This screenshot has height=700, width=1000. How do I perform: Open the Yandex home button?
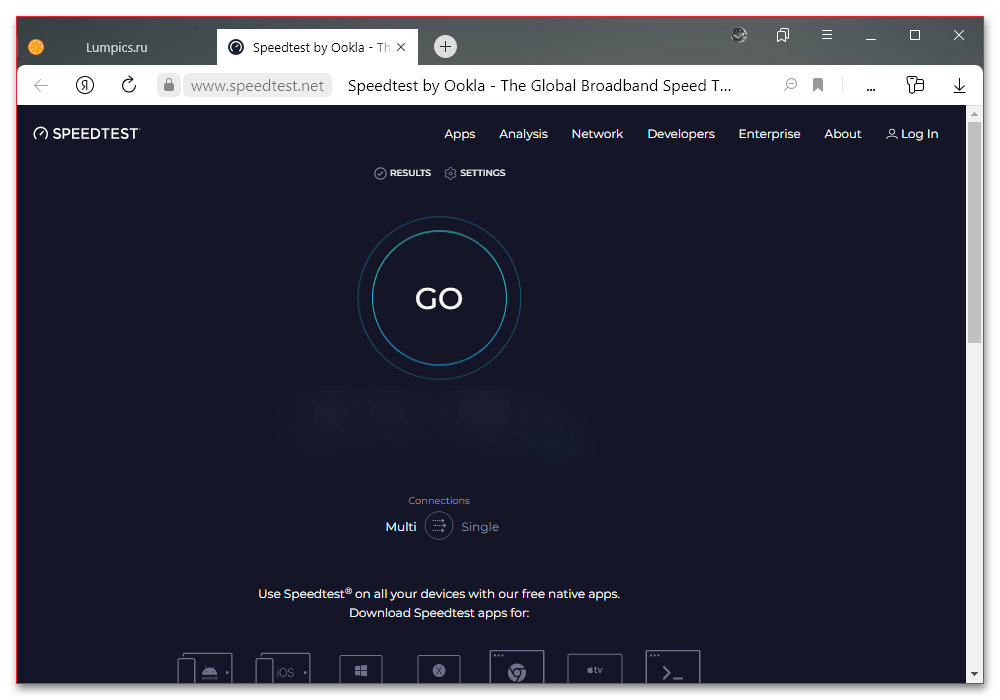pos(85,85)
